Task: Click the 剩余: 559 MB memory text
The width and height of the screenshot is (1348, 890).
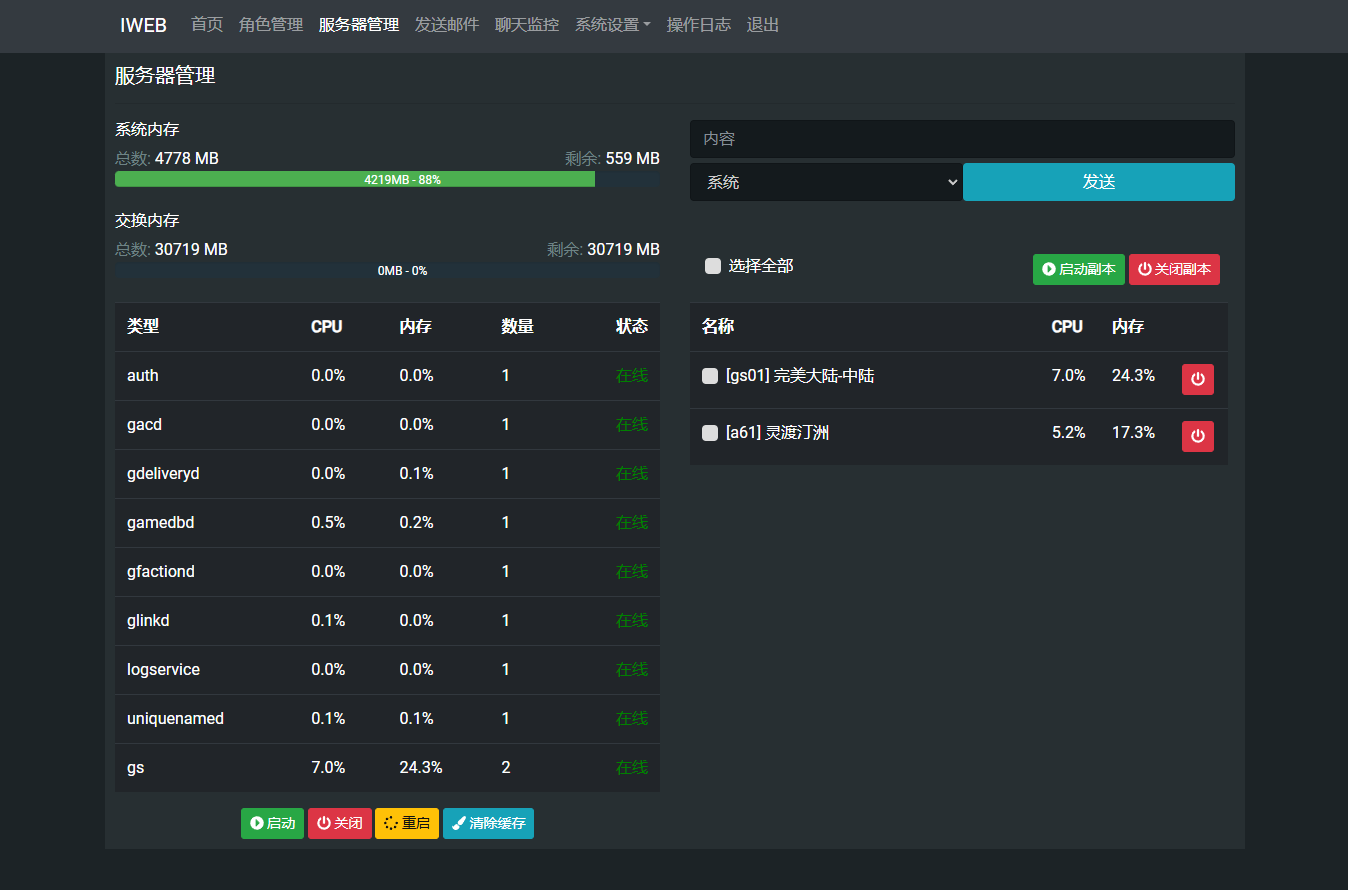Action: (612, 159)
